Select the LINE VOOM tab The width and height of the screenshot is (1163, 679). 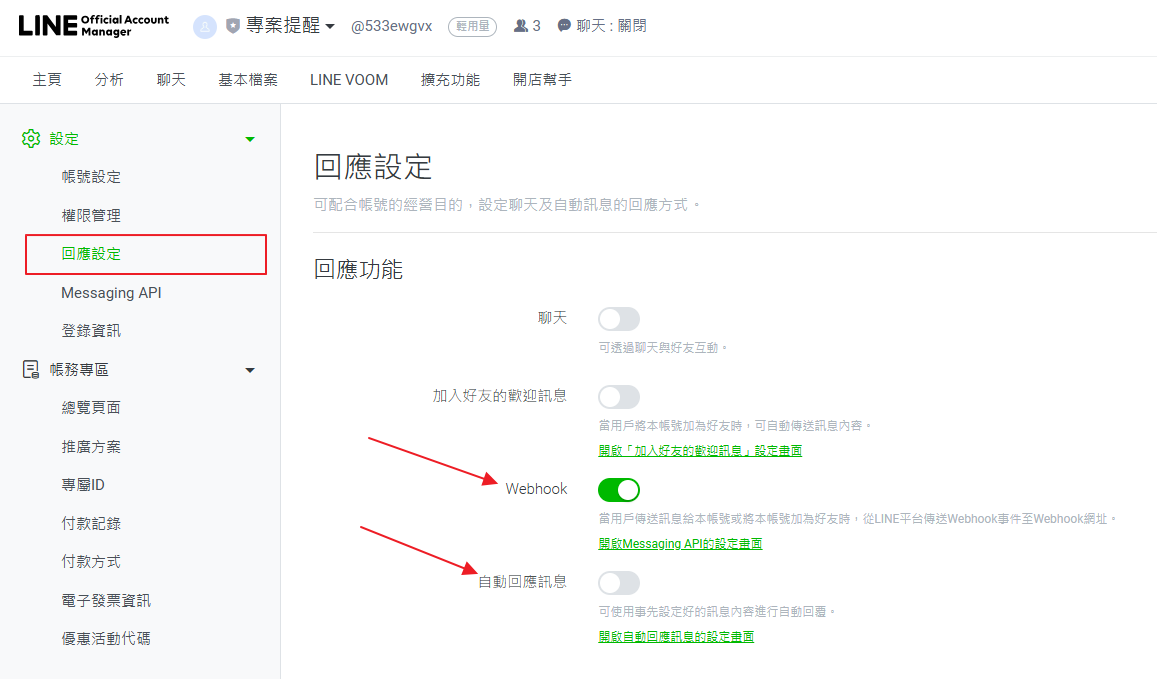tap(349, 79)
